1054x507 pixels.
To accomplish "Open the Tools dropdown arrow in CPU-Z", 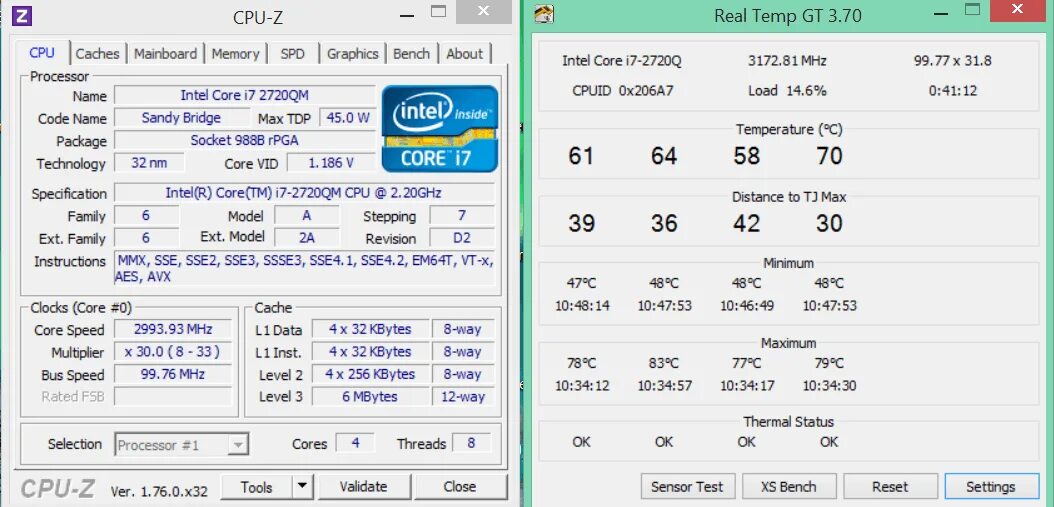I will (303, 486).
